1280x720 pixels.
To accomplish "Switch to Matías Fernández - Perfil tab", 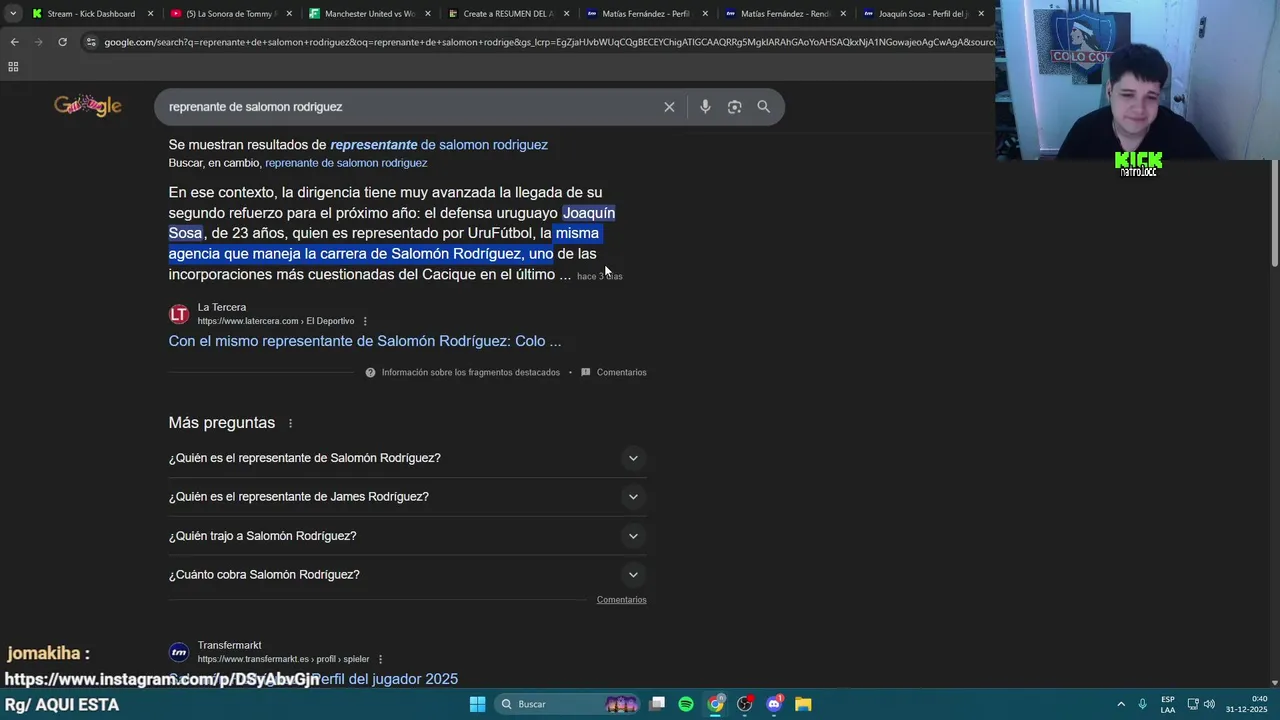I will (x=647, y=14).
